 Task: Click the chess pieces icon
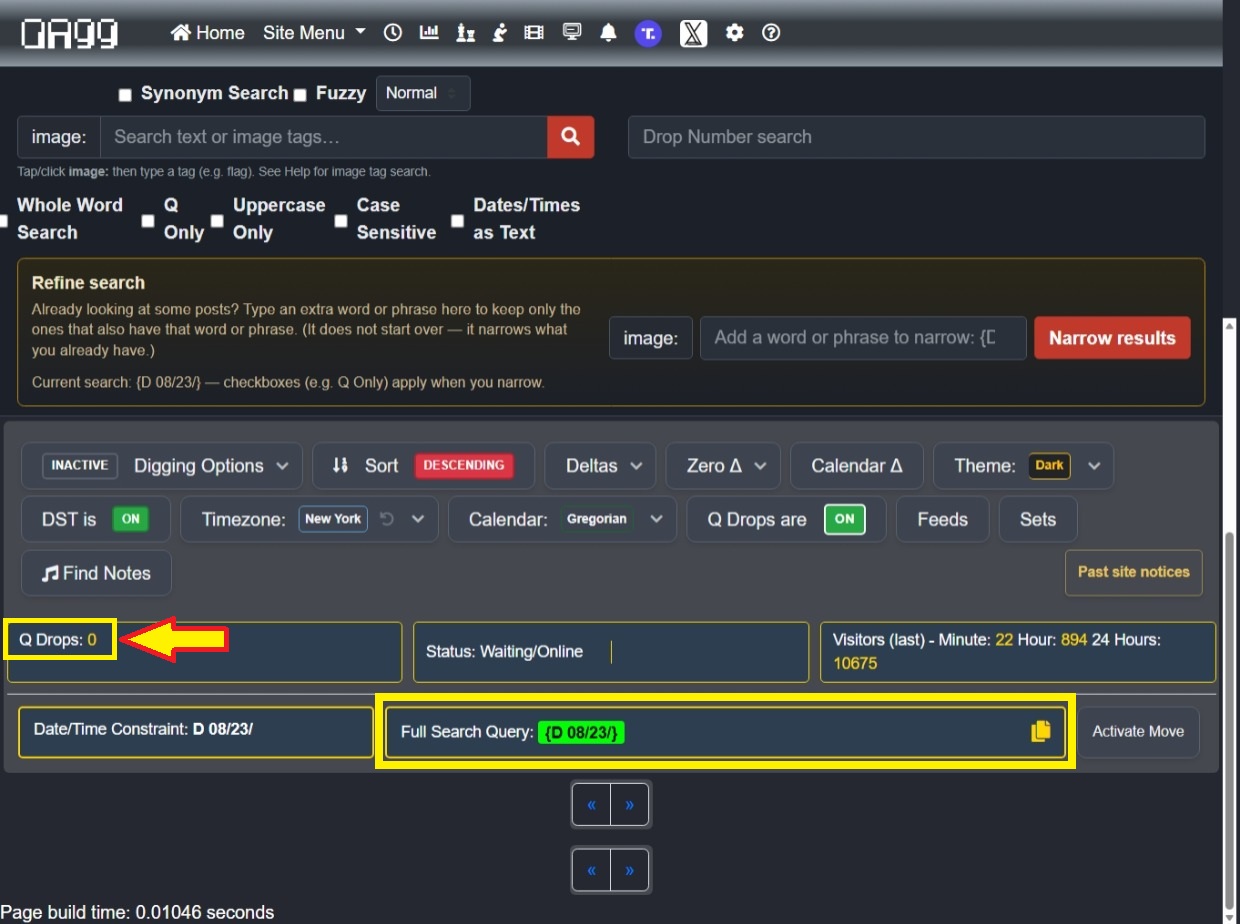(x=465, y=33)
